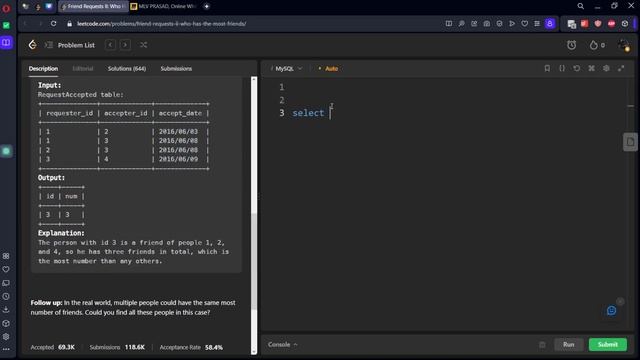
Task: Open the user profile avatar
Action: pyautogui.click(x=623, y=45)
